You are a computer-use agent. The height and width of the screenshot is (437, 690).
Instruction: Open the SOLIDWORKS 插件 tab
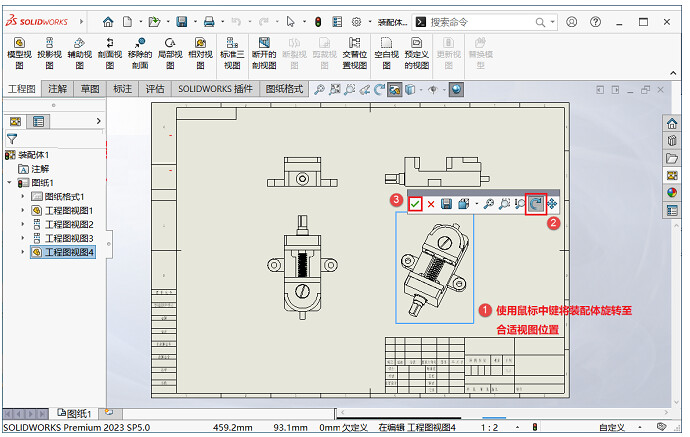pyautogui.click(x=216, y=89)
